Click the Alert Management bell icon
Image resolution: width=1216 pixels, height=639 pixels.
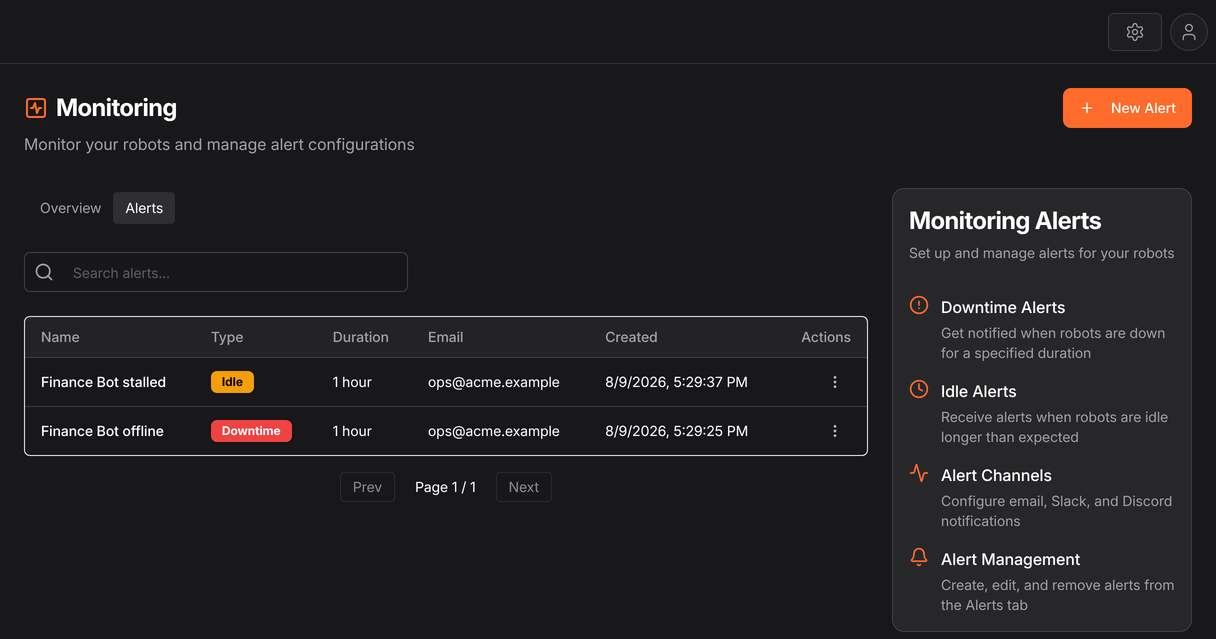(919, 557)
